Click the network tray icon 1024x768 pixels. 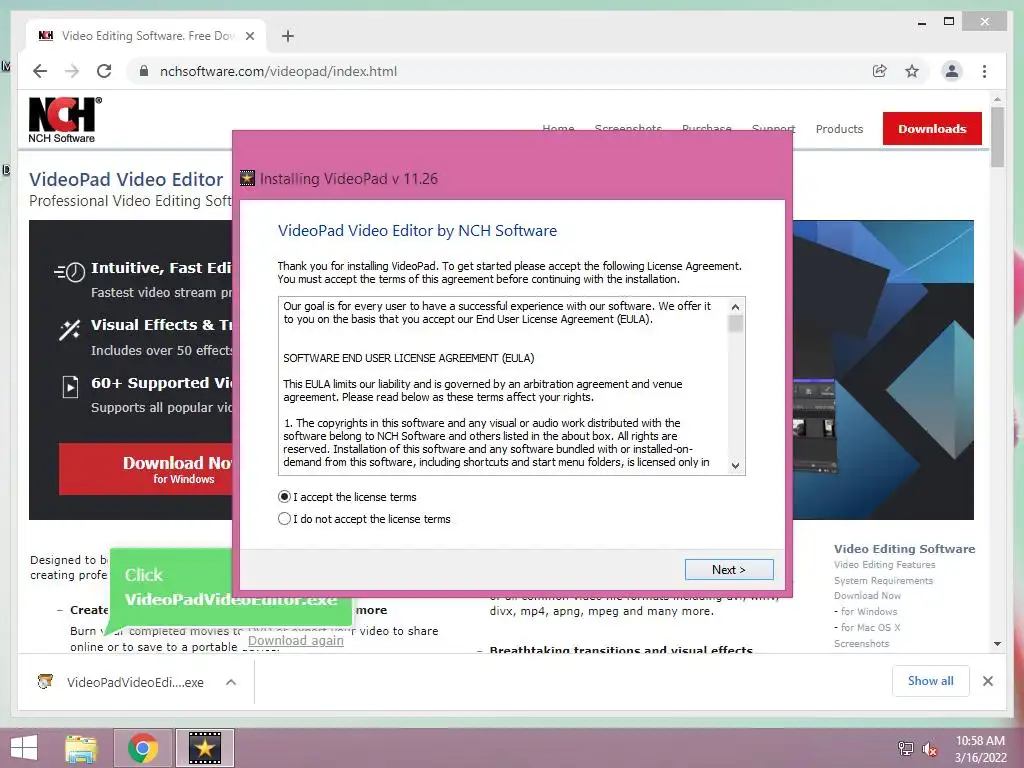coord(906,748)
